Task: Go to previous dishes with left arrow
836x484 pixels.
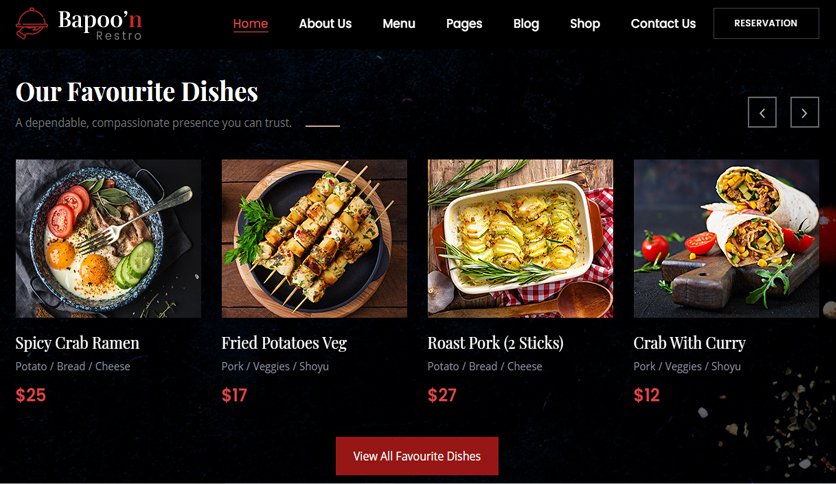Action: point(762,112)
